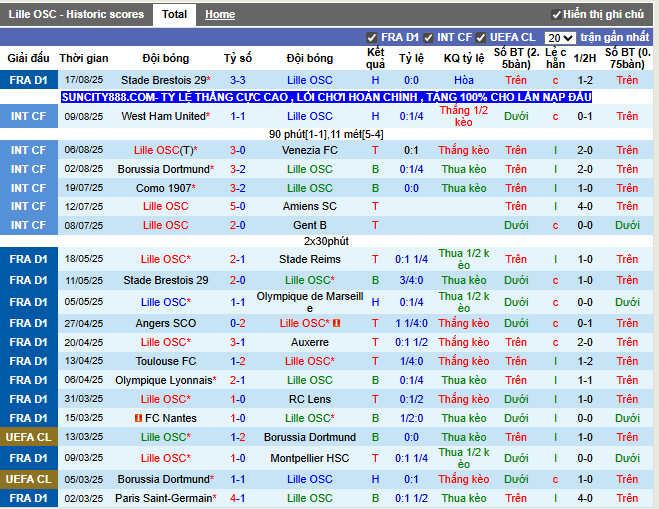This screenshot has width=659, height=509.
Task: Open Angers SCO team link
Action: click(x=166, y=323)
